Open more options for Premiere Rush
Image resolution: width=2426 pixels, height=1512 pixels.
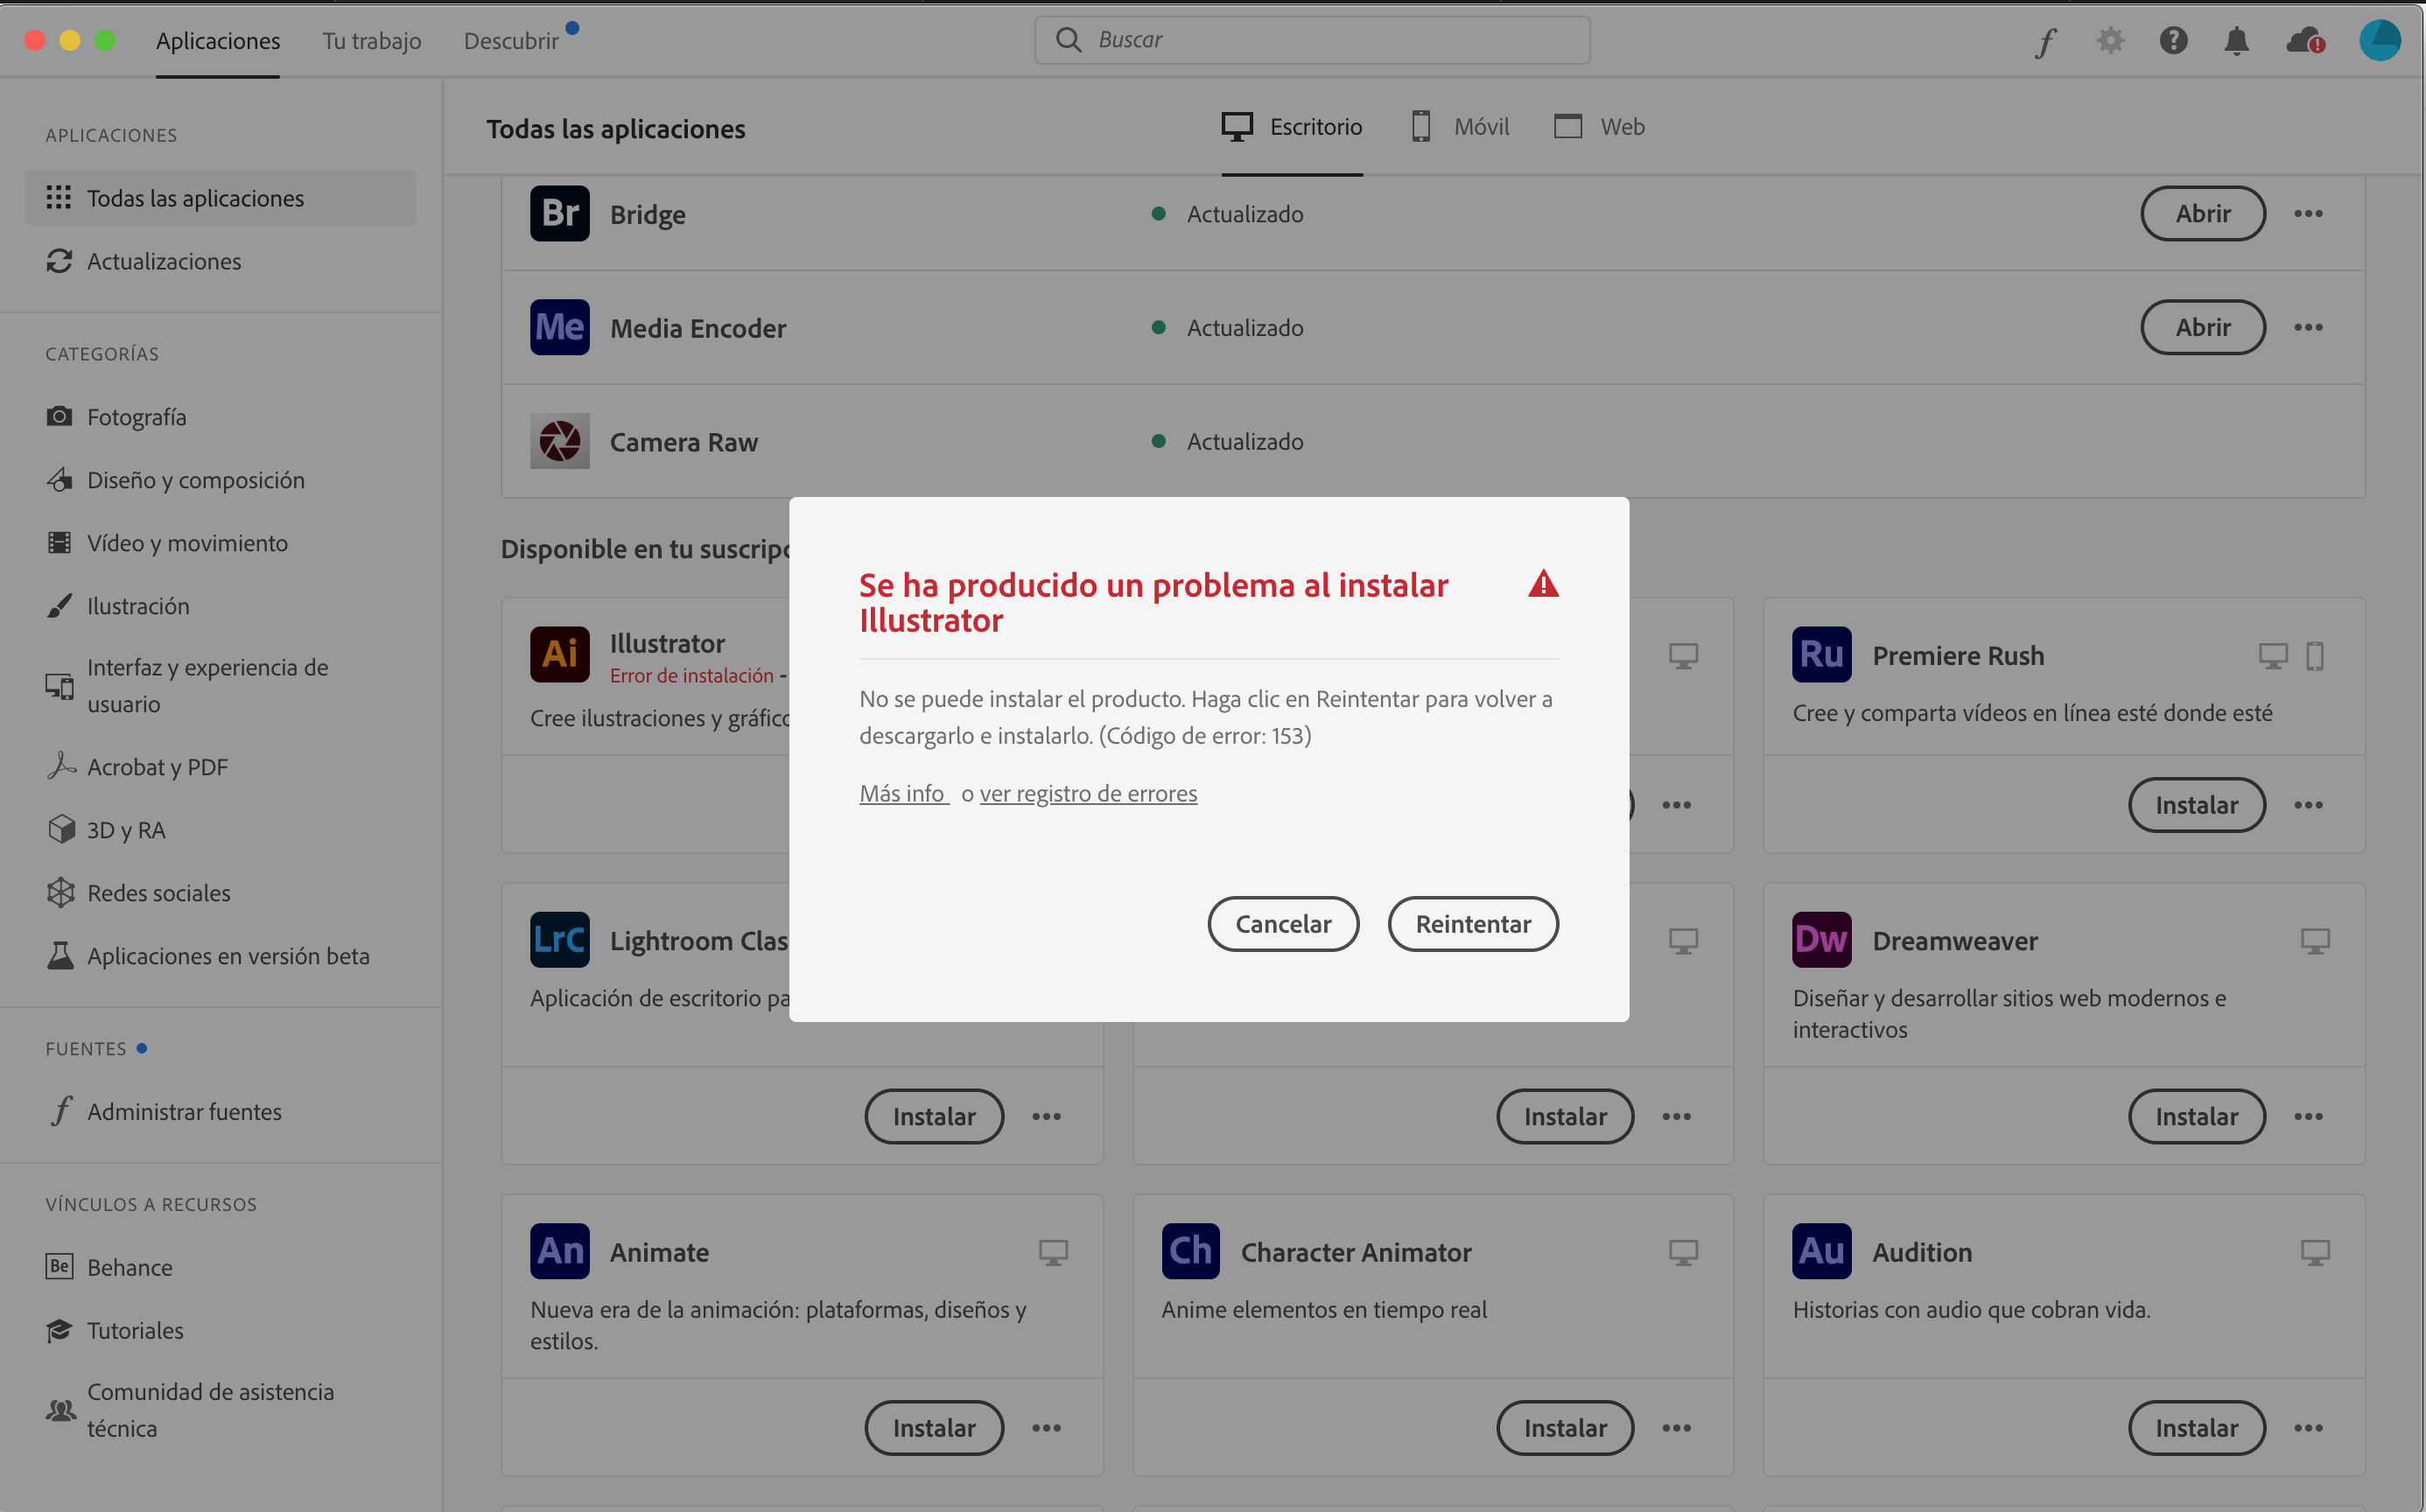(2310, 805)
